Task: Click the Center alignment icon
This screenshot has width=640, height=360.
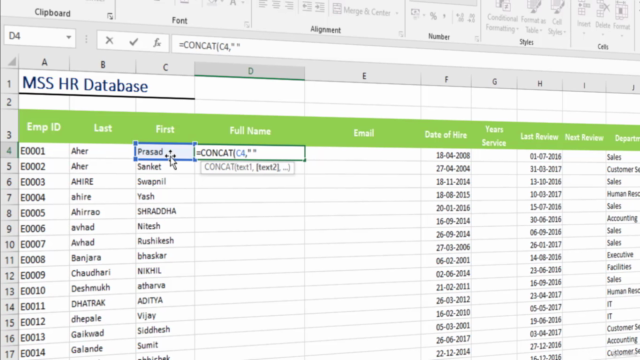Action: pos(276,4)
